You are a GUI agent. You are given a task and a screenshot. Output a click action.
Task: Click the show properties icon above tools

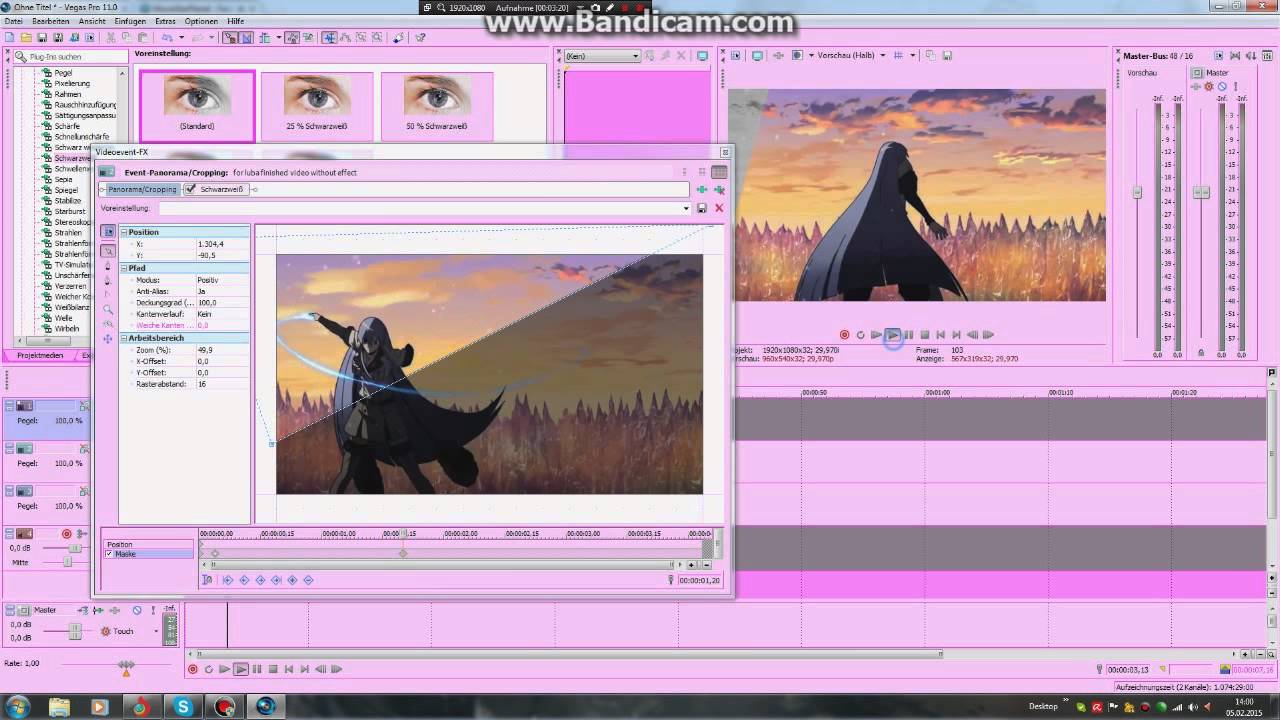[108, 232]
